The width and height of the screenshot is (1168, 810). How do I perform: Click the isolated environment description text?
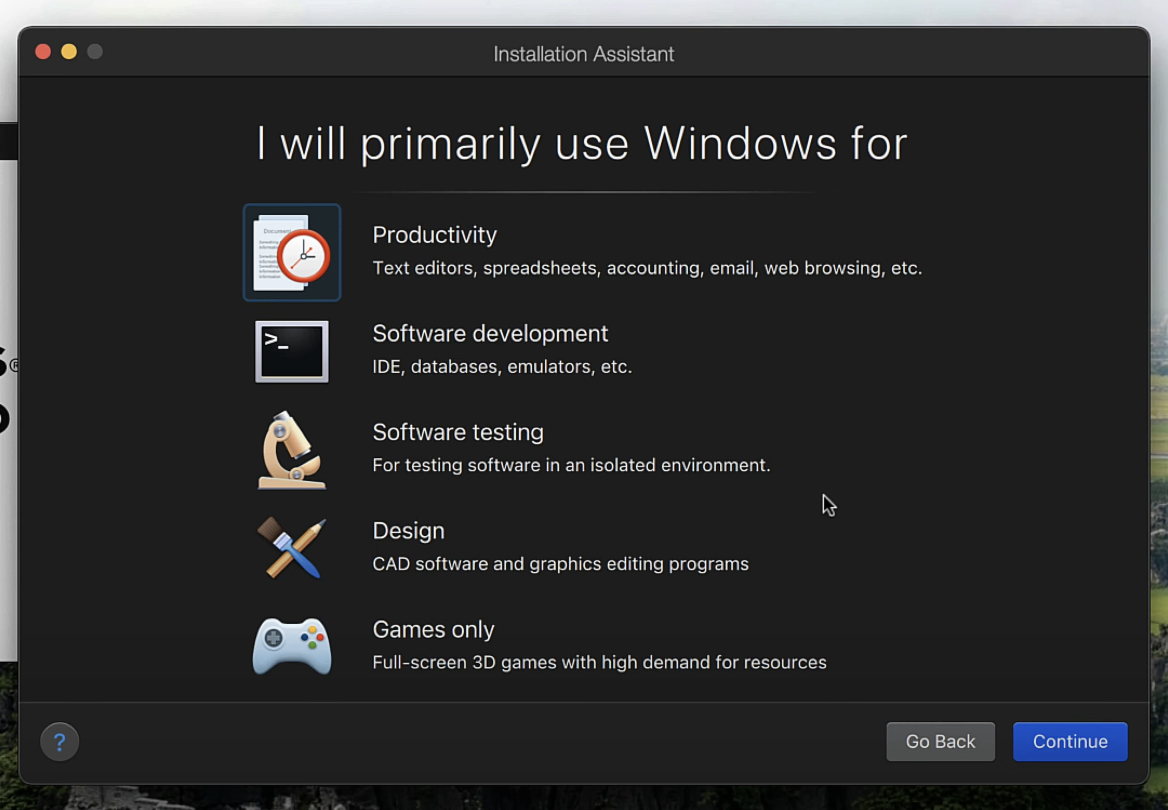[x=571, y=465]
